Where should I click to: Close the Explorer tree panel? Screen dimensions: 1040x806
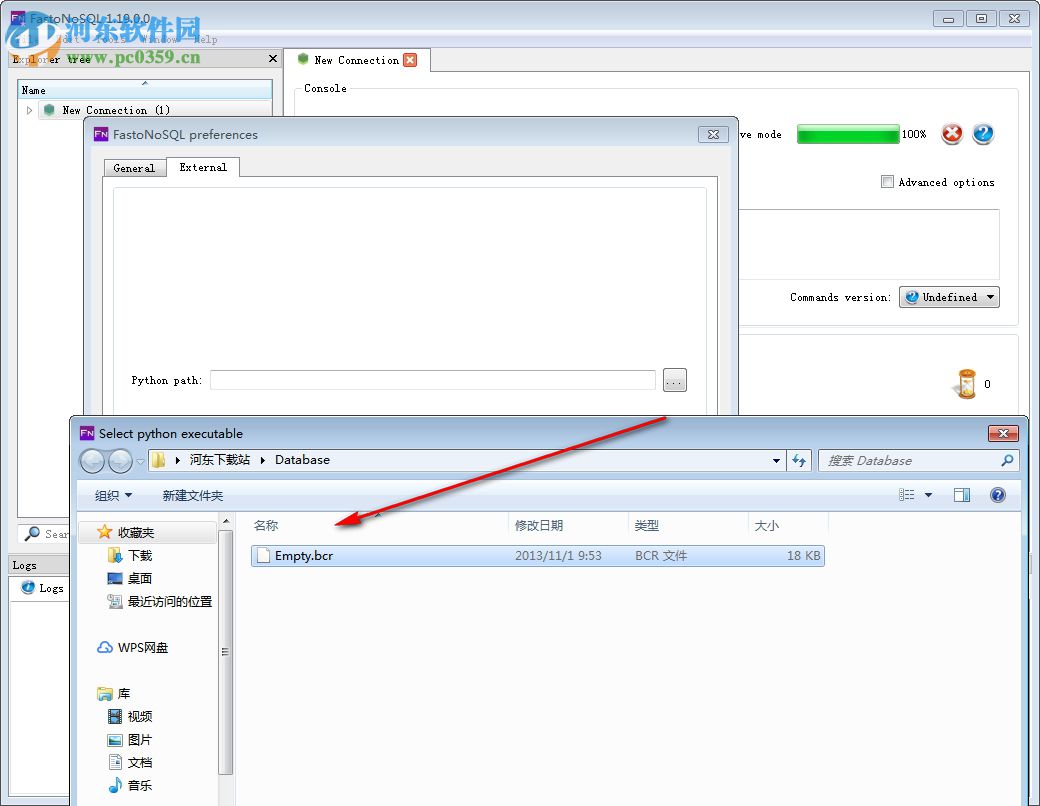click(273, 58)
